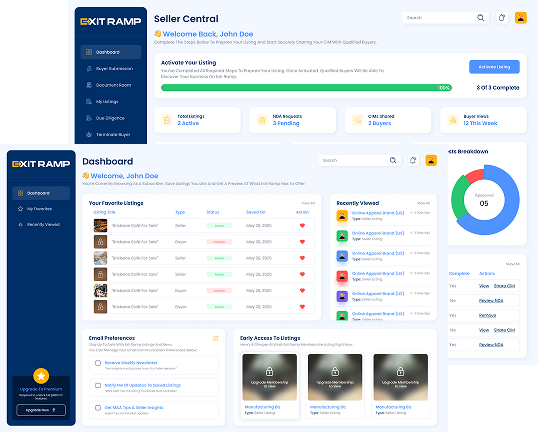Click View All in Your Favorite Listings
The width and height of the screenshot is (538, 432).
tap(308, 203)
